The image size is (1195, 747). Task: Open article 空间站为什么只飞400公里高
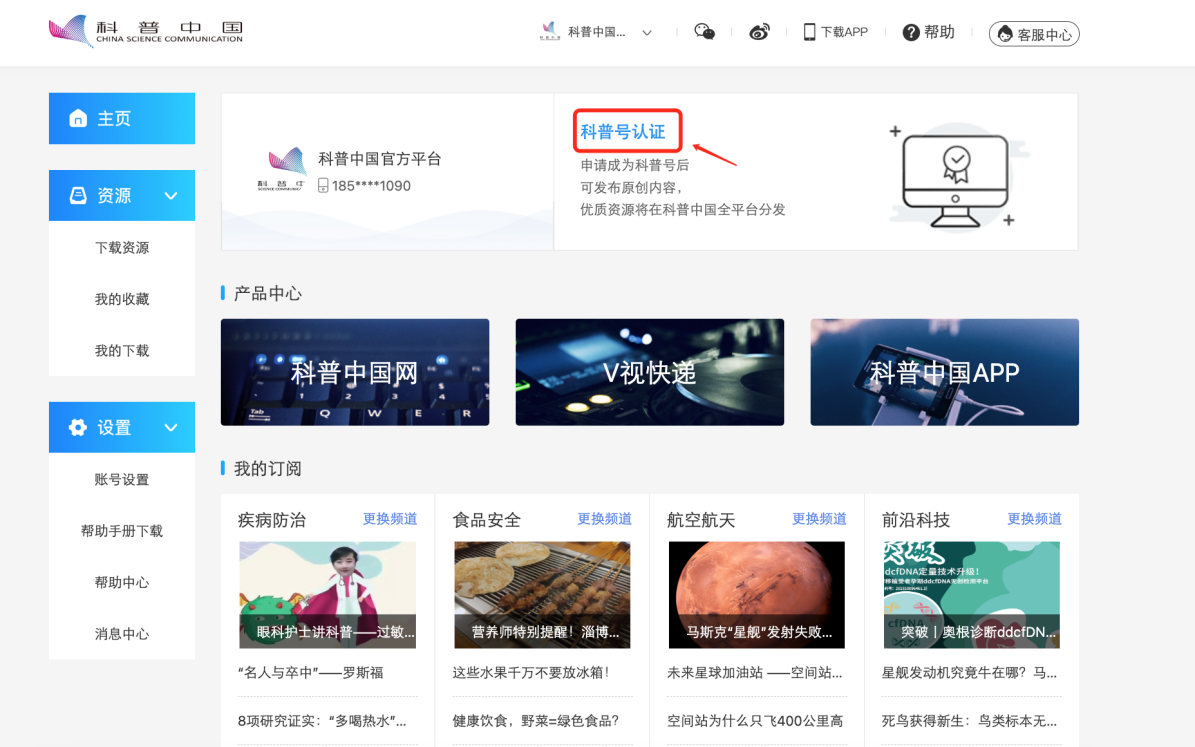755,720
